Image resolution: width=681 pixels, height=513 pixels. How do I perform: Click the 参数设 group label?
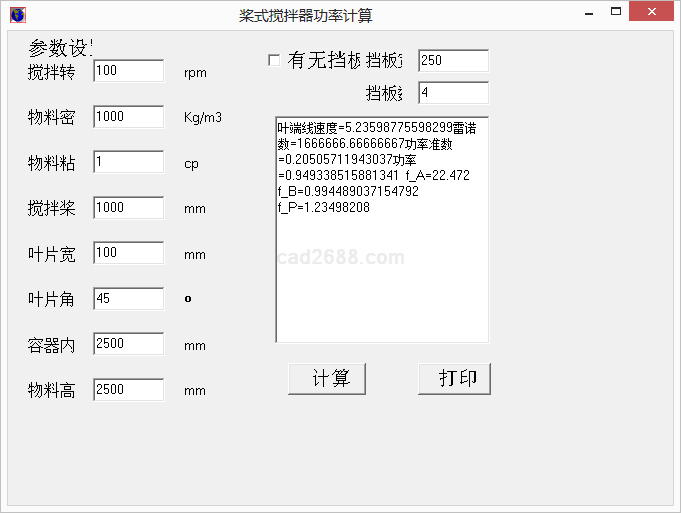[60, 47]
